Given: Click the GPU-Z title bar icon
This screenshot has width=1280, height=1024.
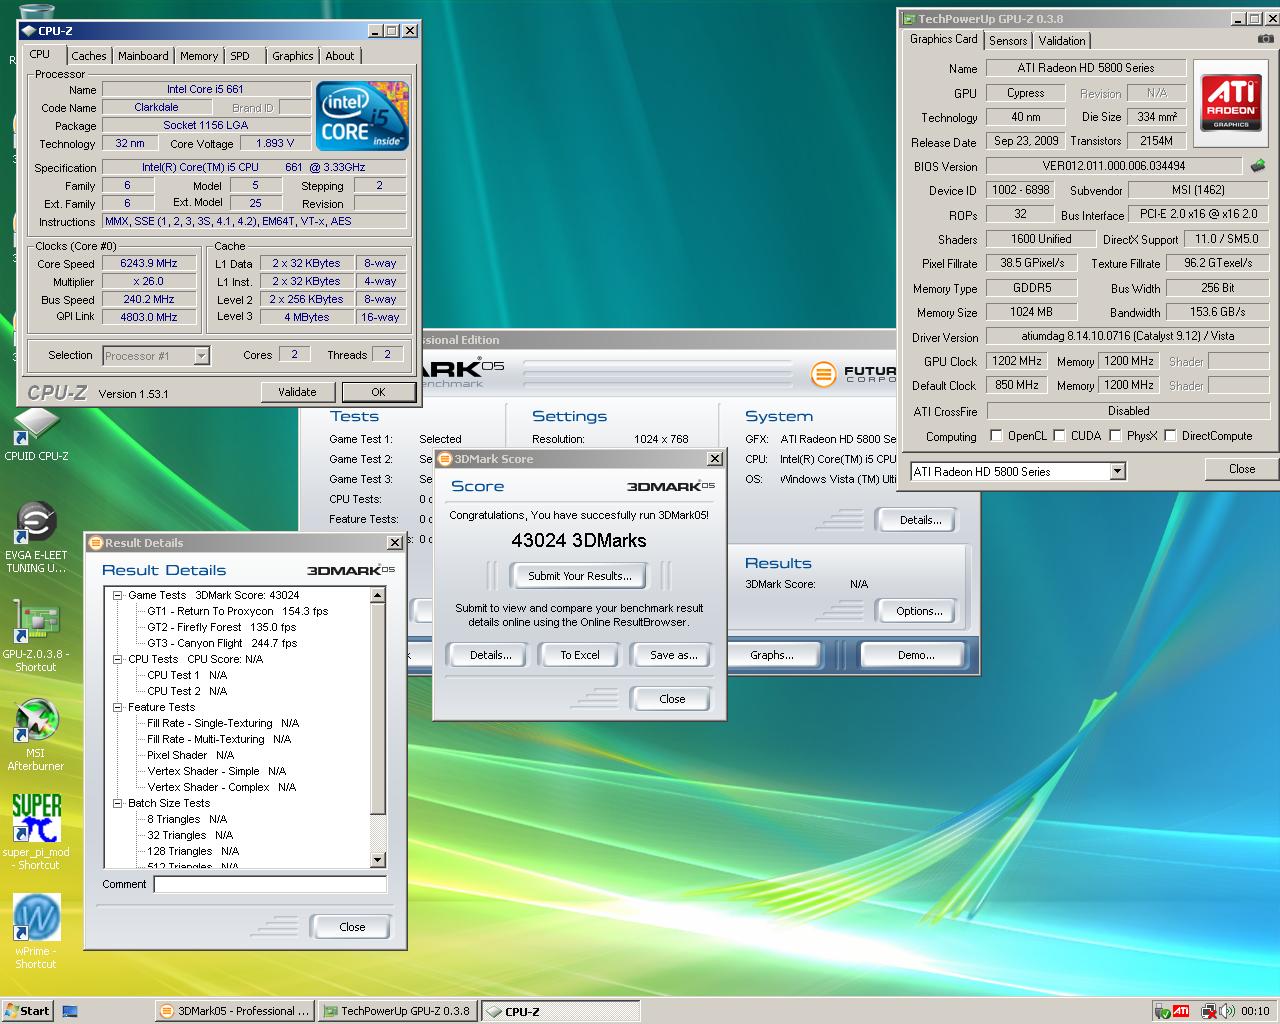Looking at the screenshot, I should [x=909, y=18].
